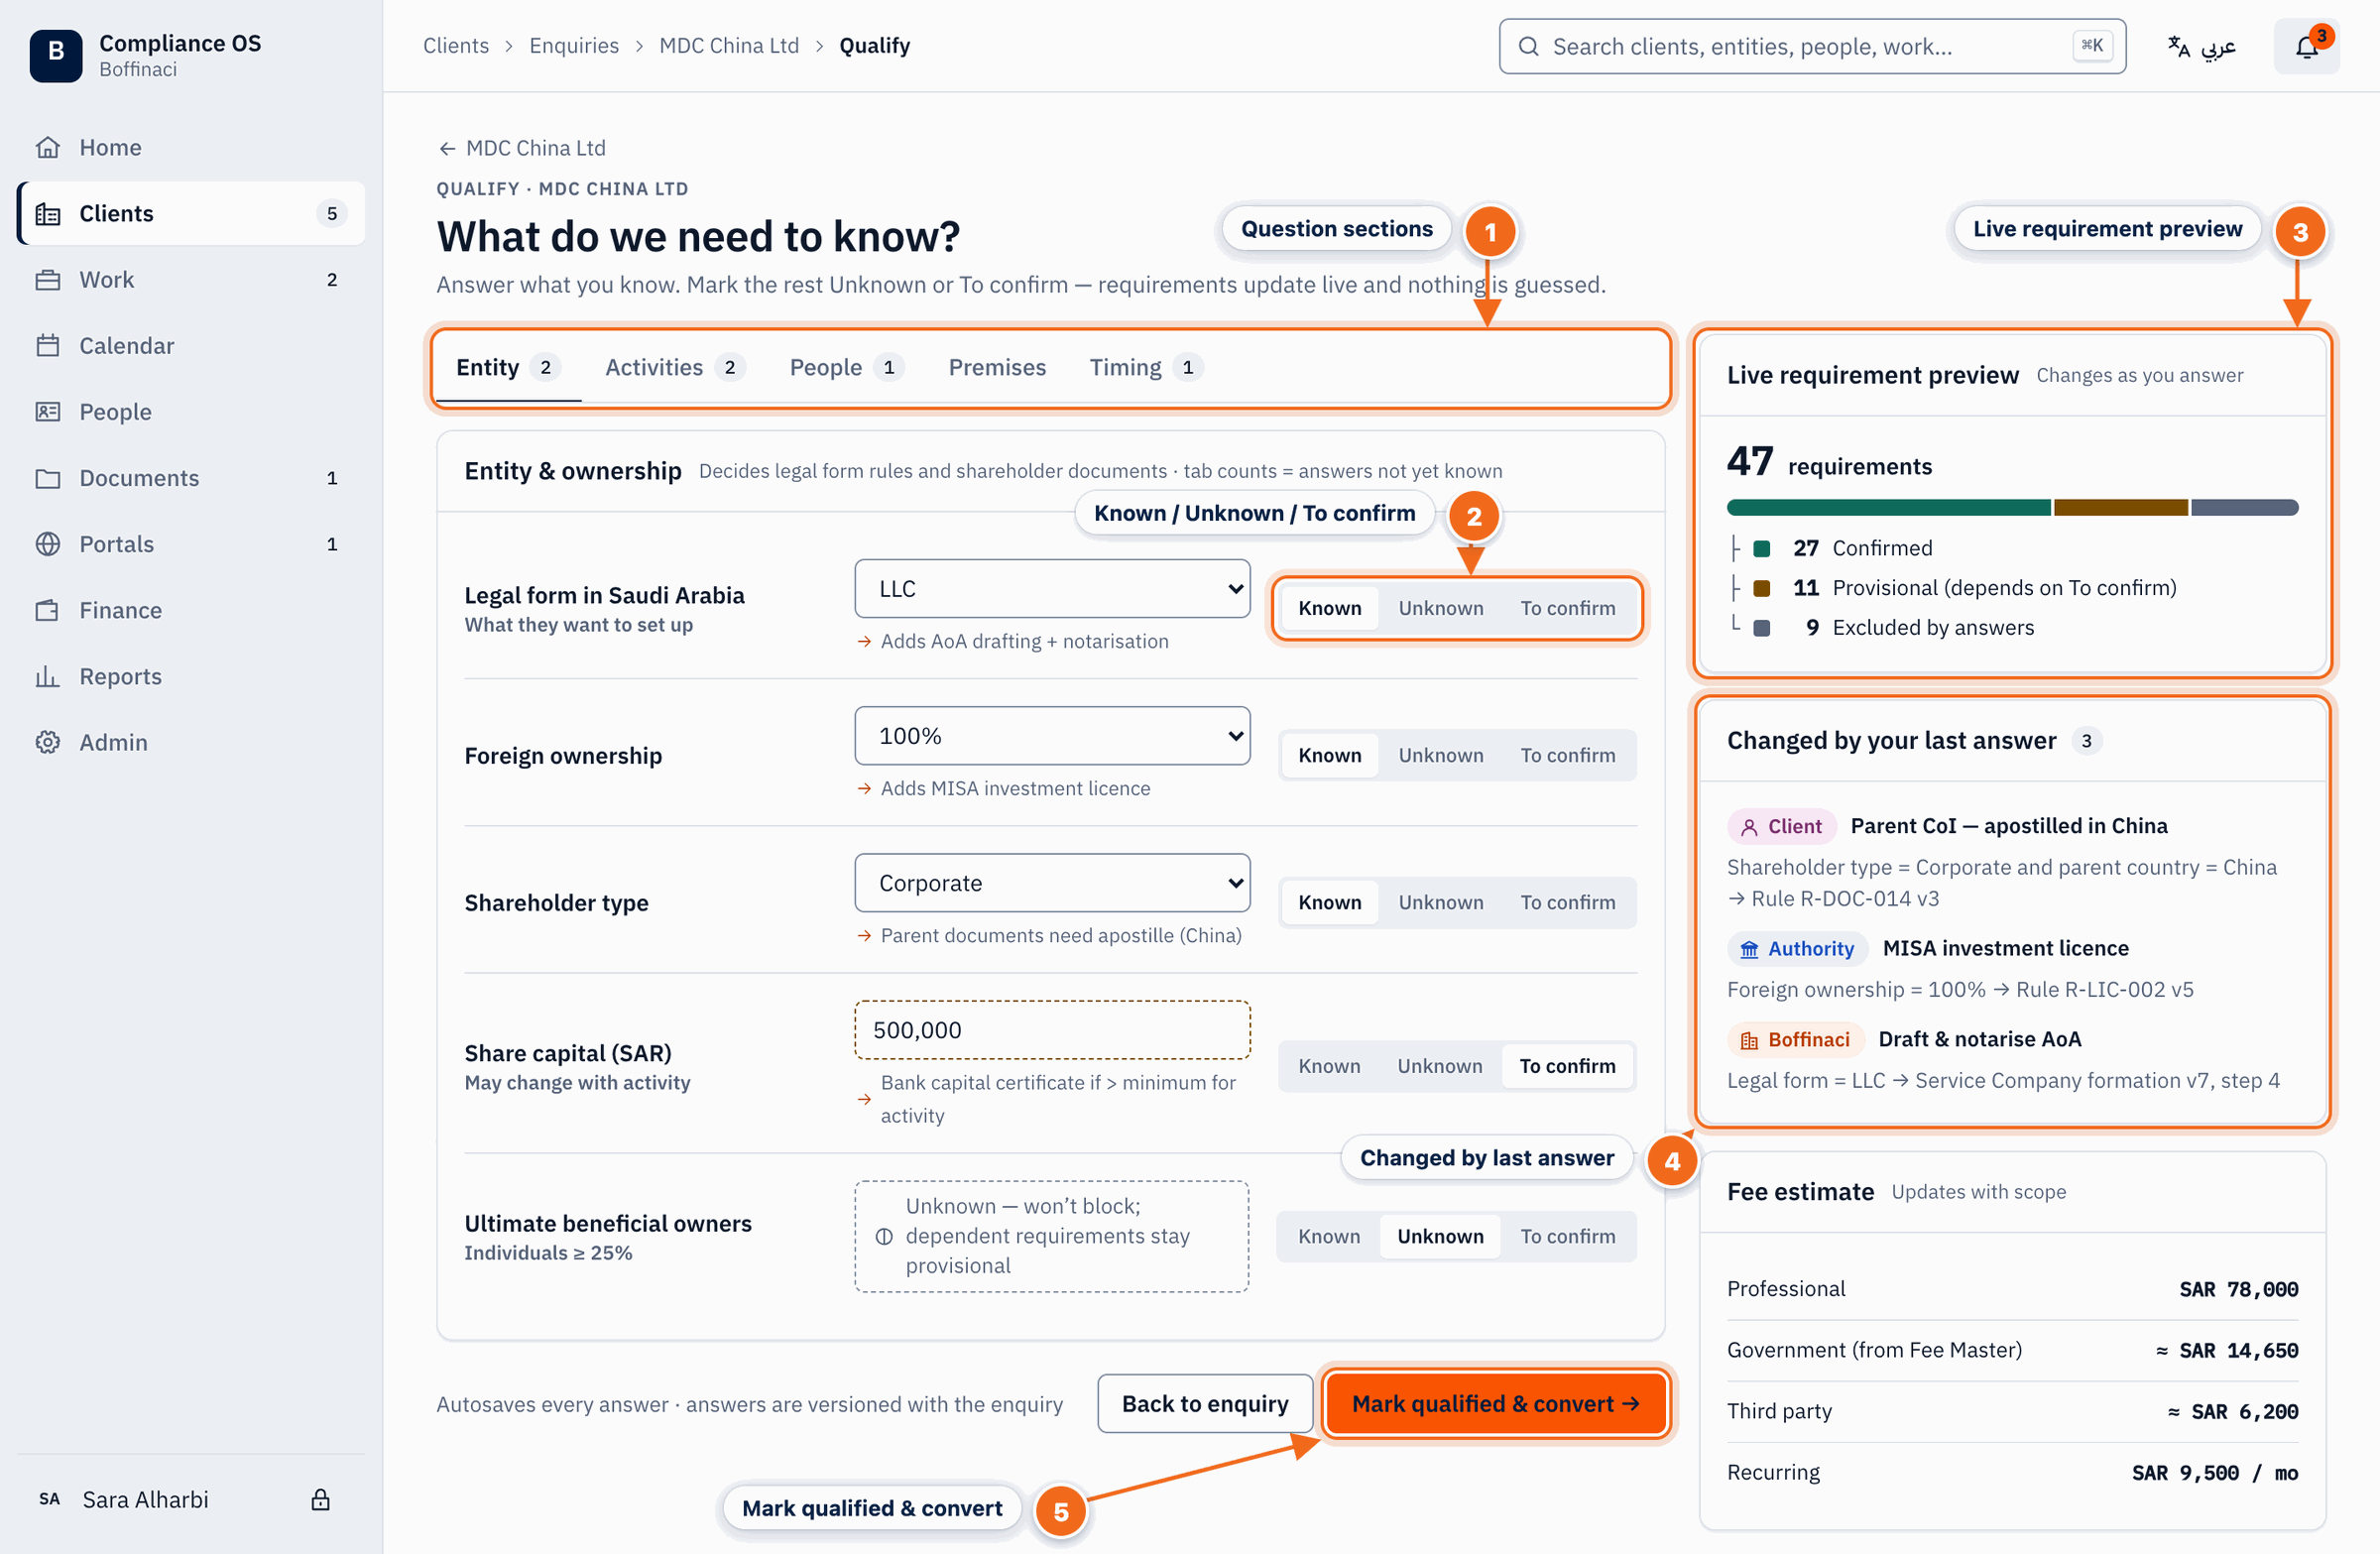Go to Enquiries breadcrumb link
The height and width of the screenshot is (1554, 2380).
click(x=573, y=45)
